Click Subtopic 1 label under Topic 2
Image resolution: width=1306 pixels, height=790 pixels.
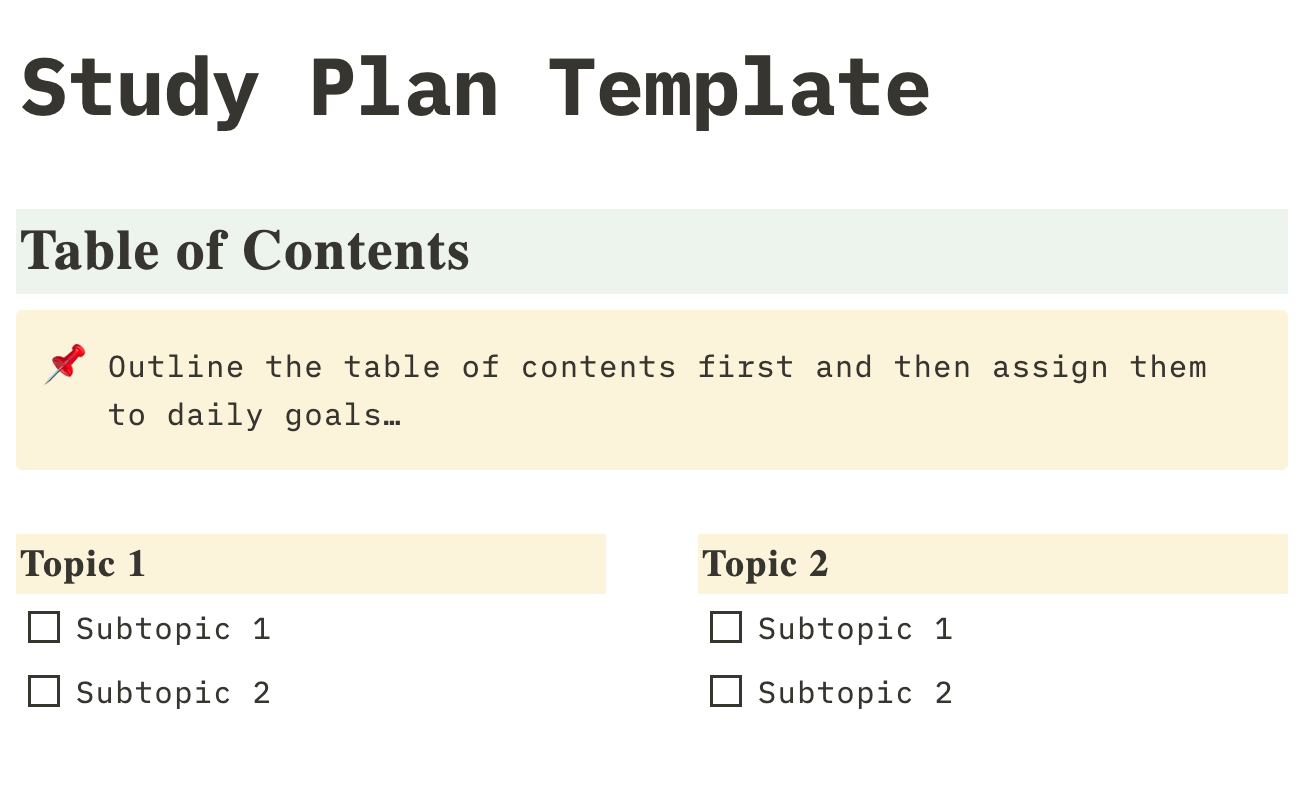pyautogui.click(x=855, y=629)
